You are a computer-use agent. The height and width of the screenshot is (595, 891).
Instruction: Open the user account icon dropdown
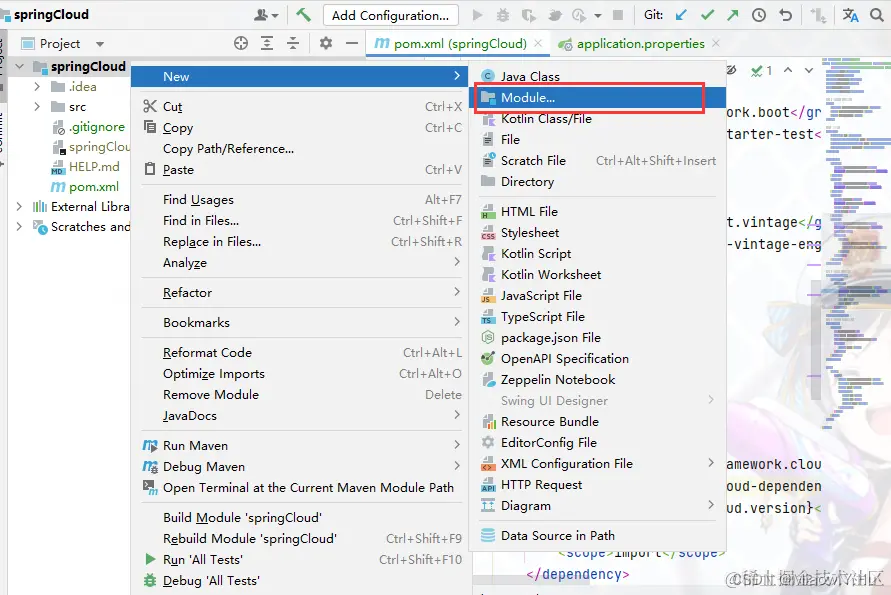[265, 15]
